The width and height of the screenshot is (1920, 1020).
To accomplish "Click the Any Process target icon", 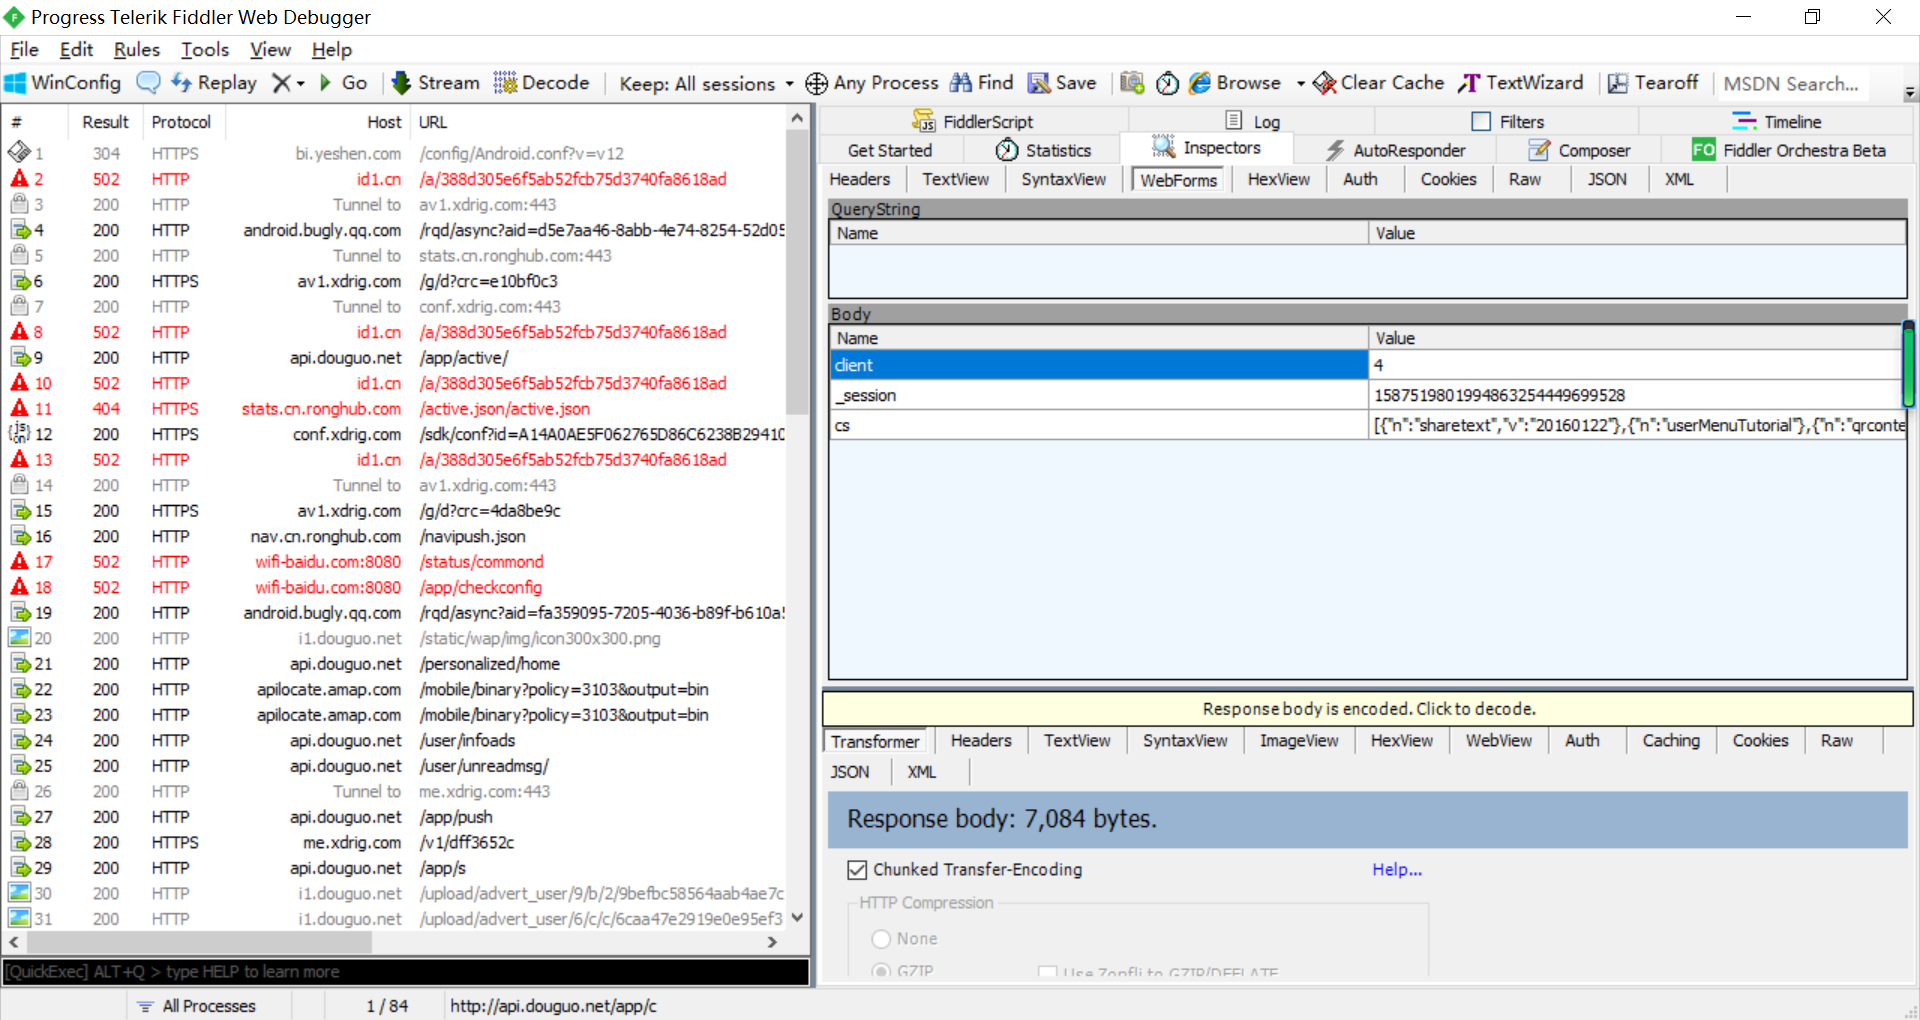I will [816, 83].
